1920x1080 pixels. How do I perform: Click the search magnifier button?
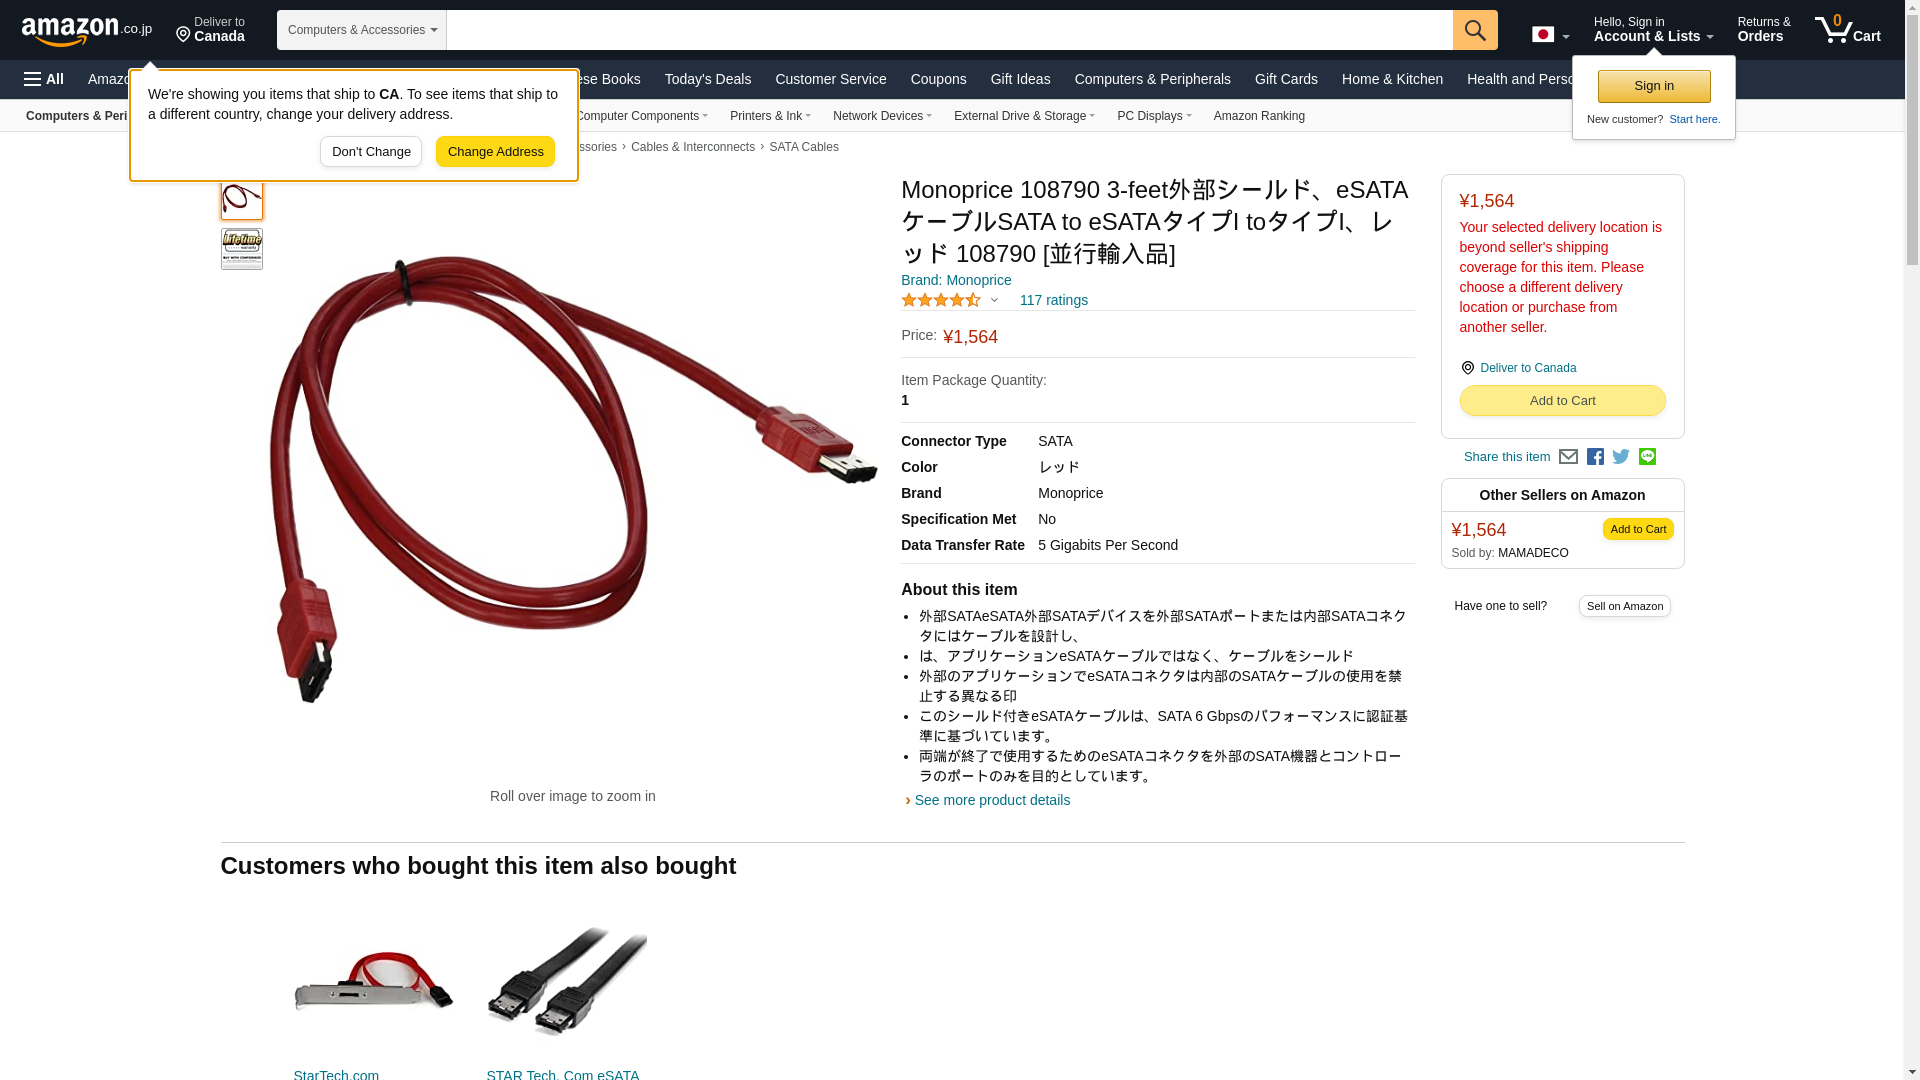[x=1475, y=30]
